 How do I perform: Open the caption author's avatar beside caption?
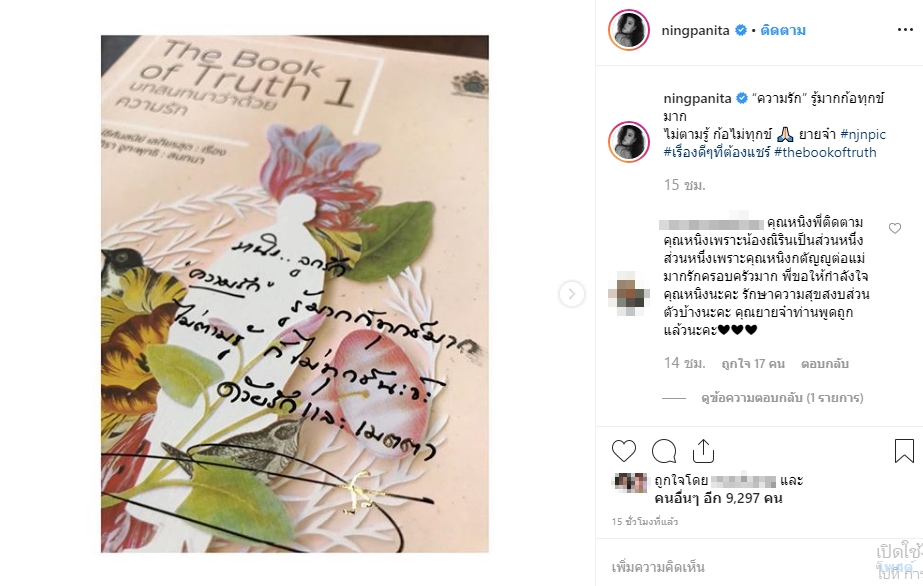(629, 142)
